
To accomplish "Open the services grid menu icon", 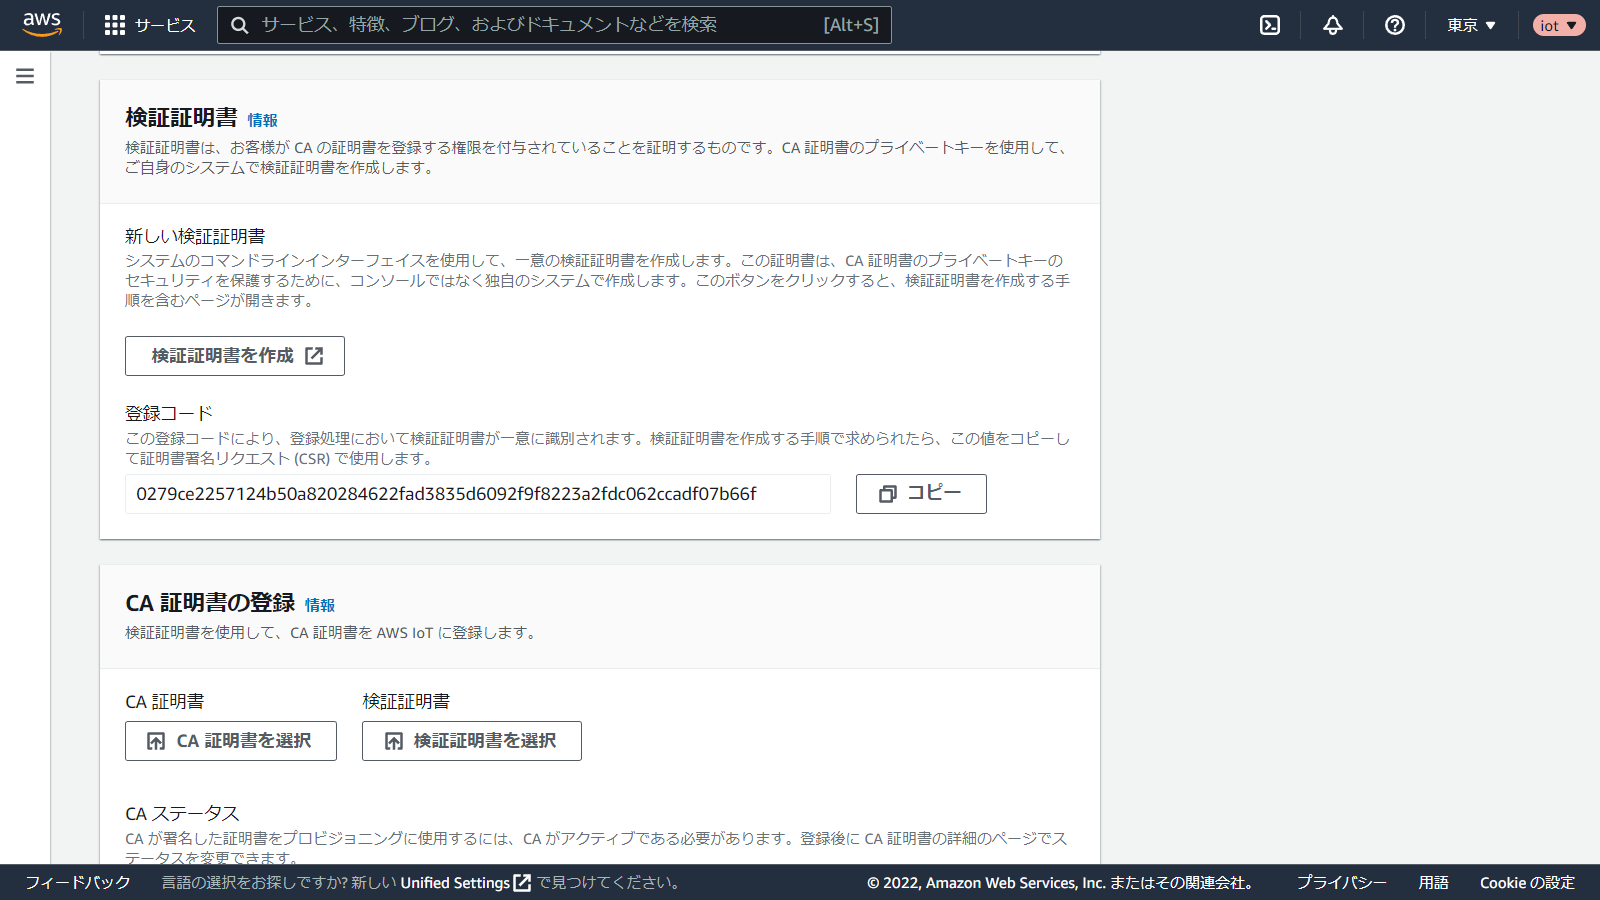I will (115, 25).
